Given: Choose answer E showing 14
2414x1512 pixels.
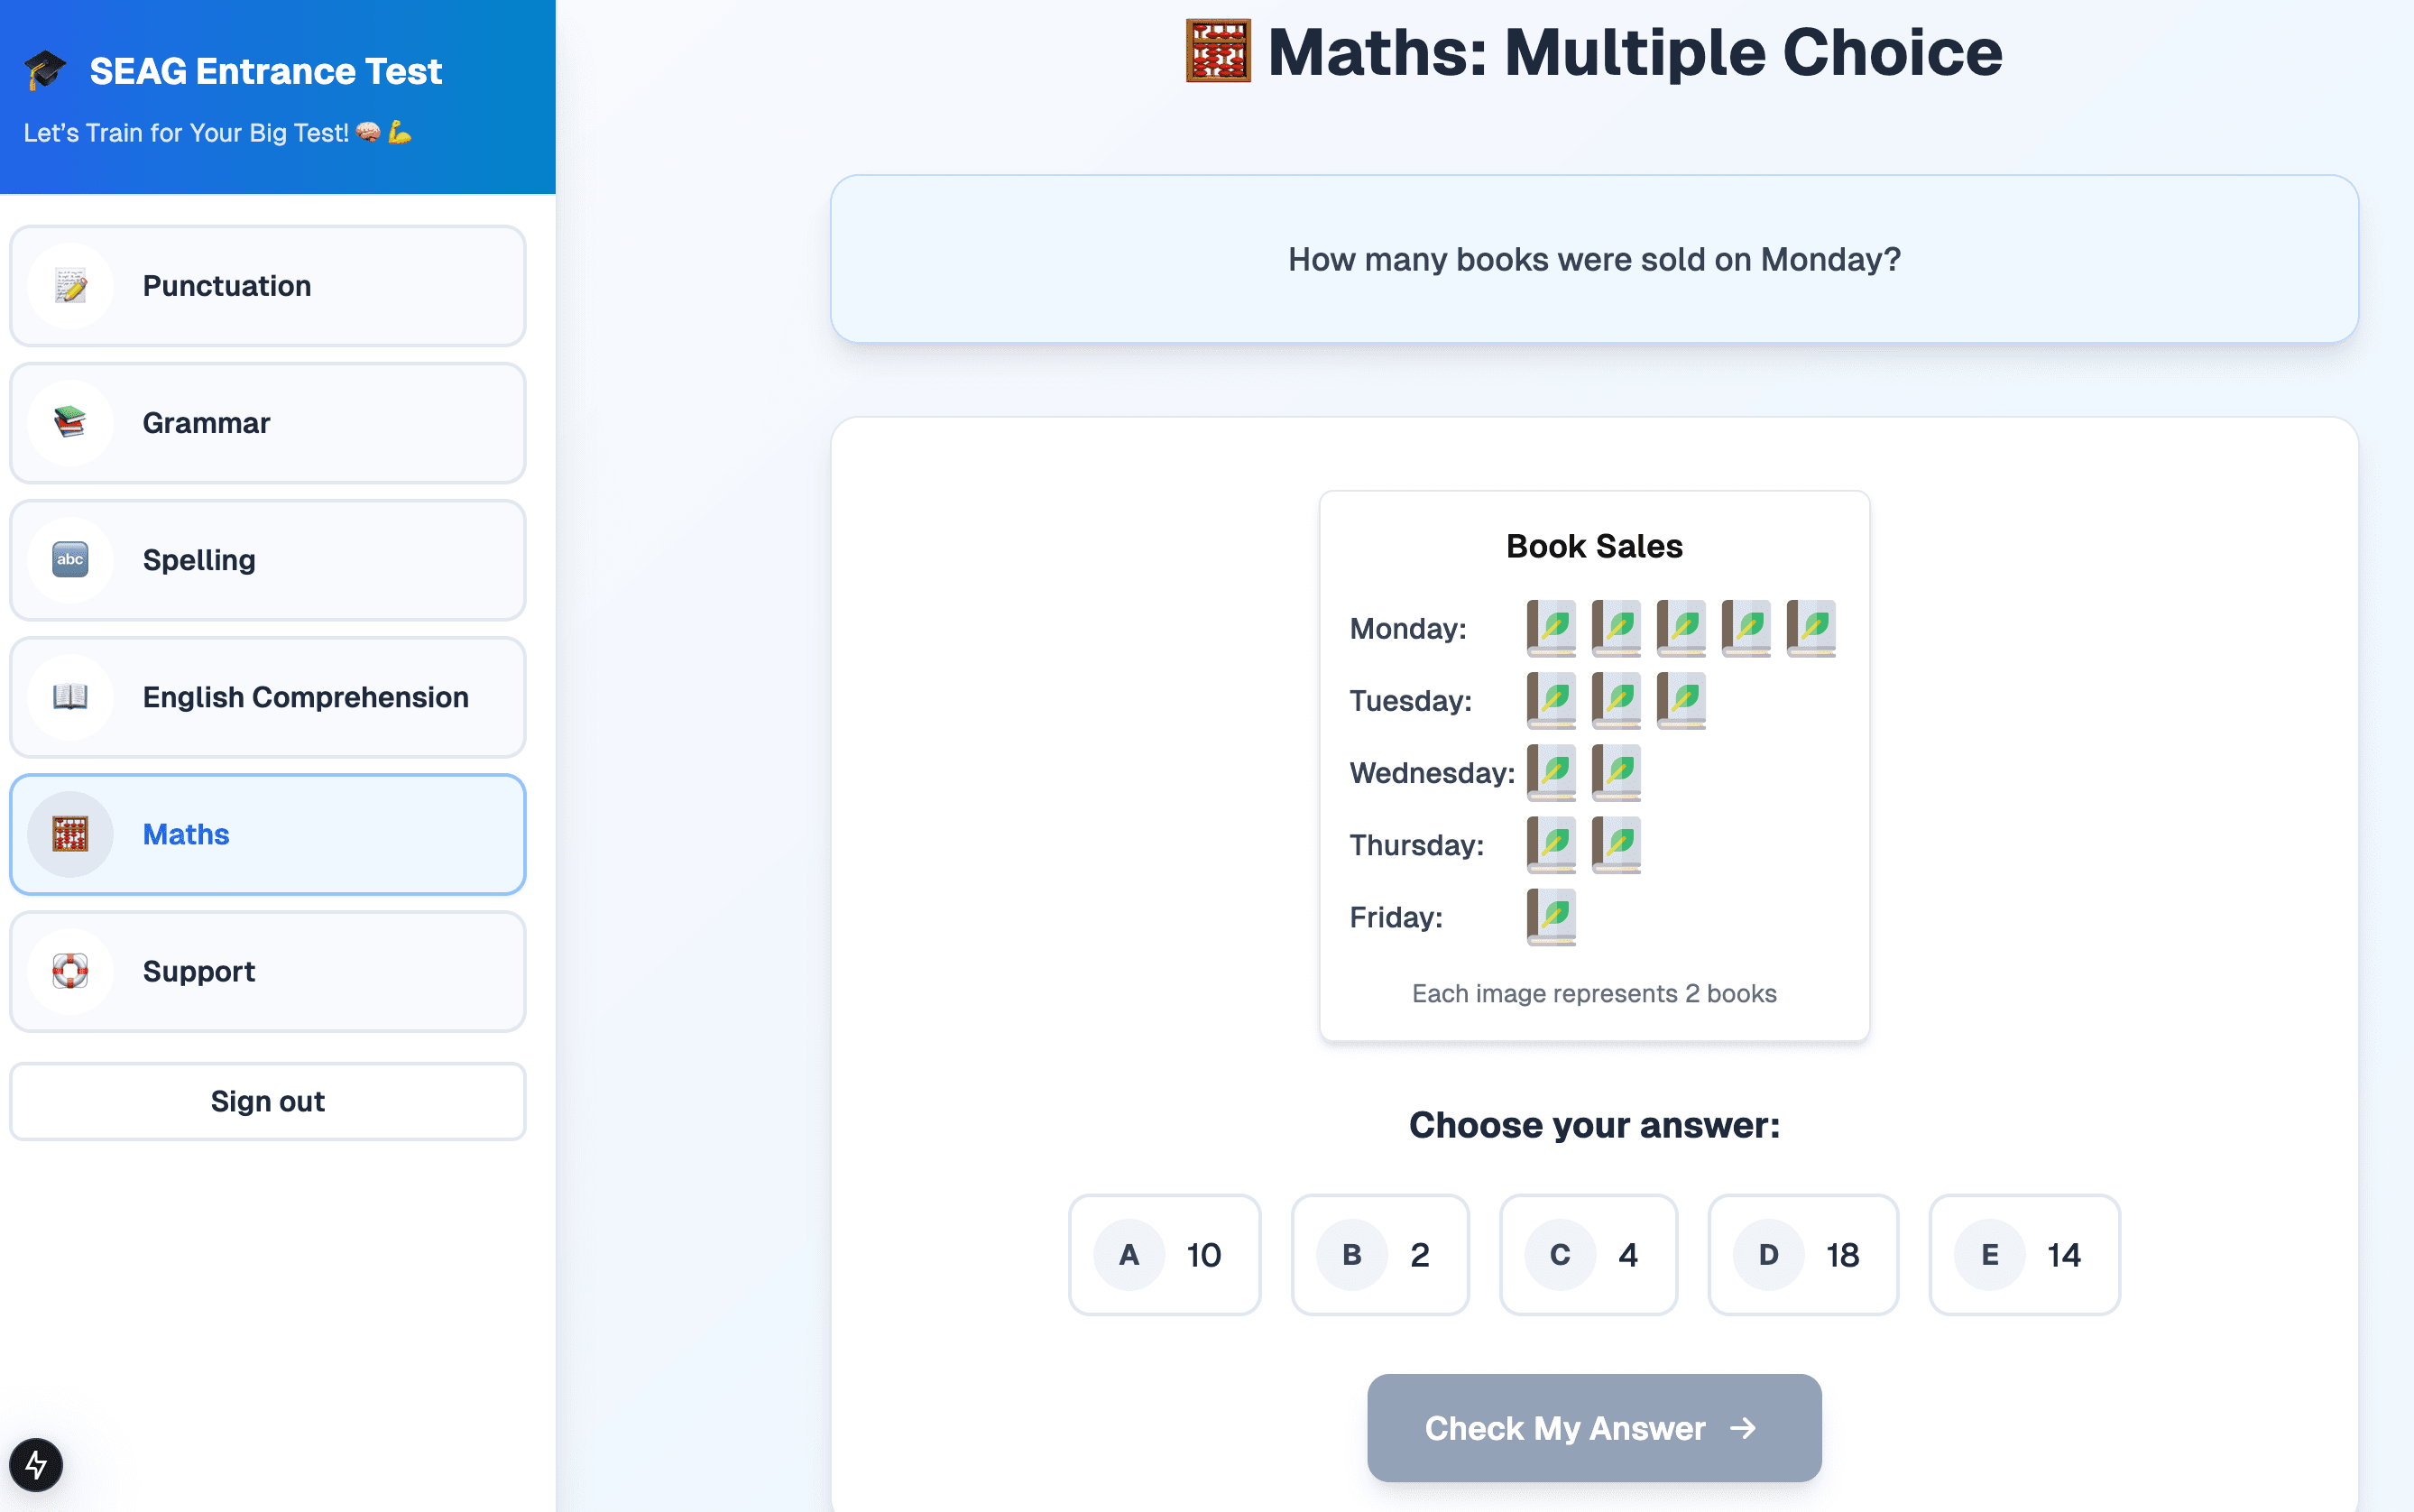Looking at the screenshot, I should [2025, 1254].
